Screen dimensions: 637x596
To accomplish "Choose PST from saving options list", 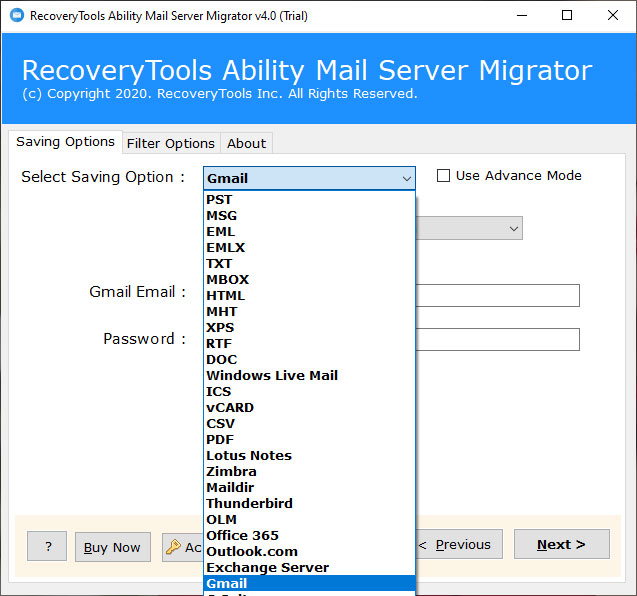I will 309,199.
